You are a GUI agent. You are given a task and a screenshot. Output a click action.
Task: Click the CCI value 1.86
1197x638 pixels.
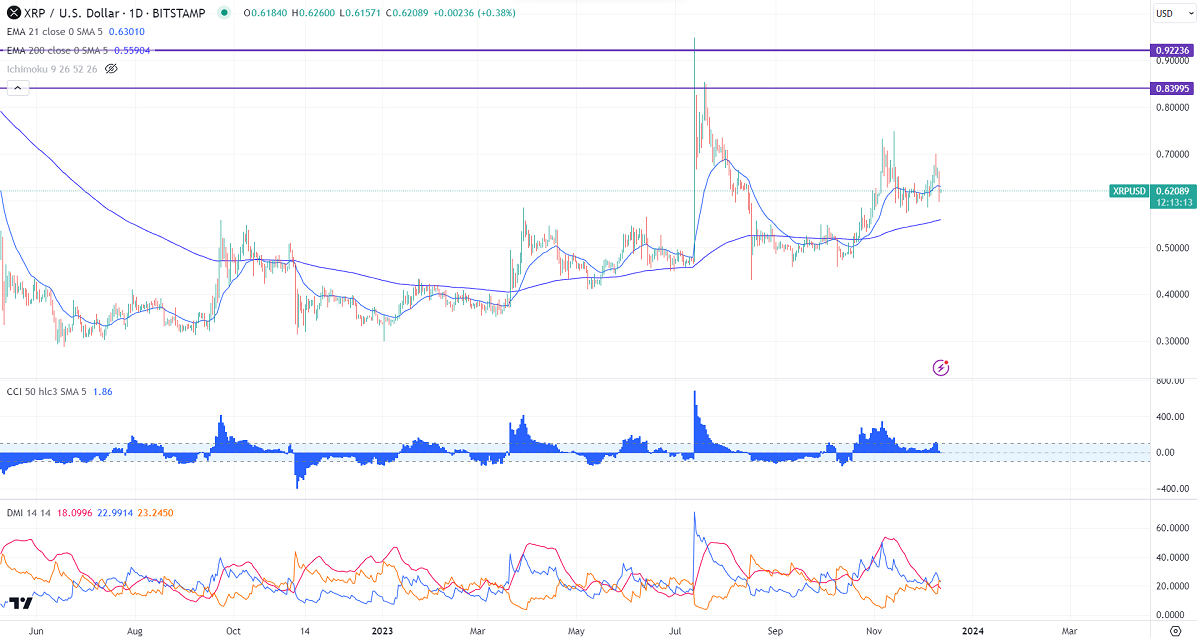(x=102, y=392)
